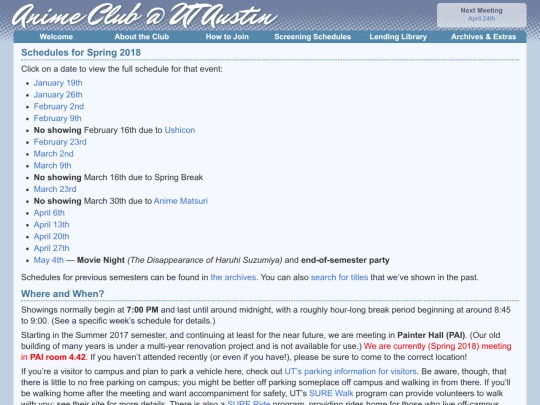Click the 'No showing' text for February 16th
Image resolution: width=540 pixels, height=405 pixels.
(58, 130)
